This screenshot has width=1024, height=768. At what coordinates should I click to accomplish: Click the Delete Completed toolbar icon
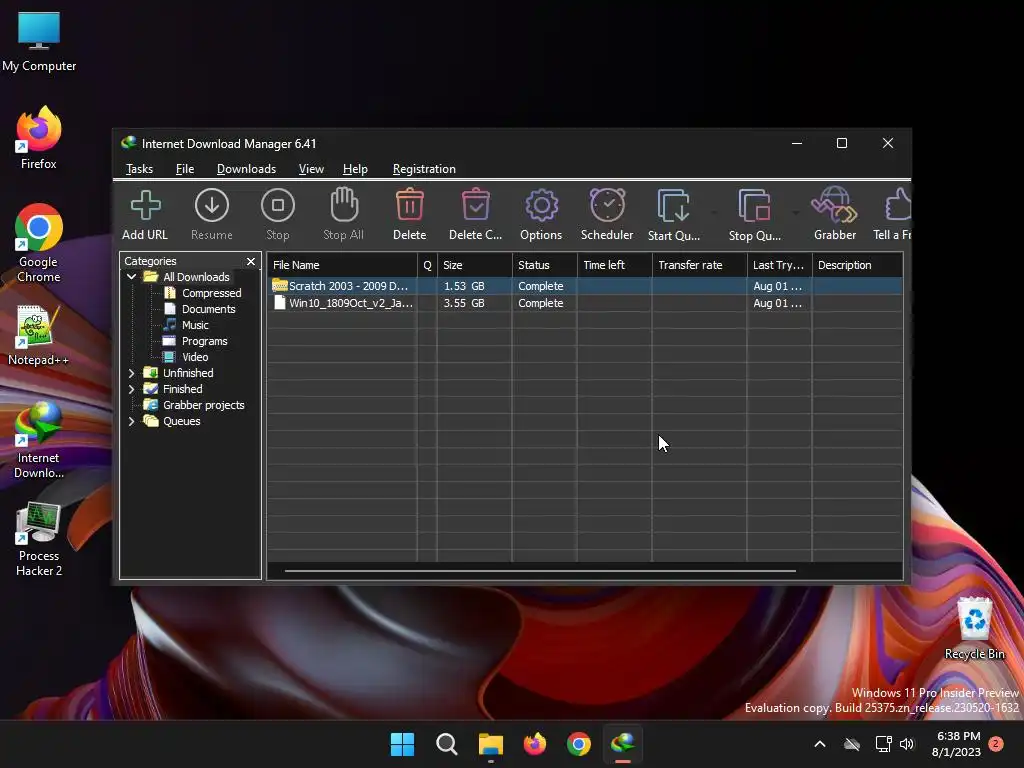click(475, 214)
